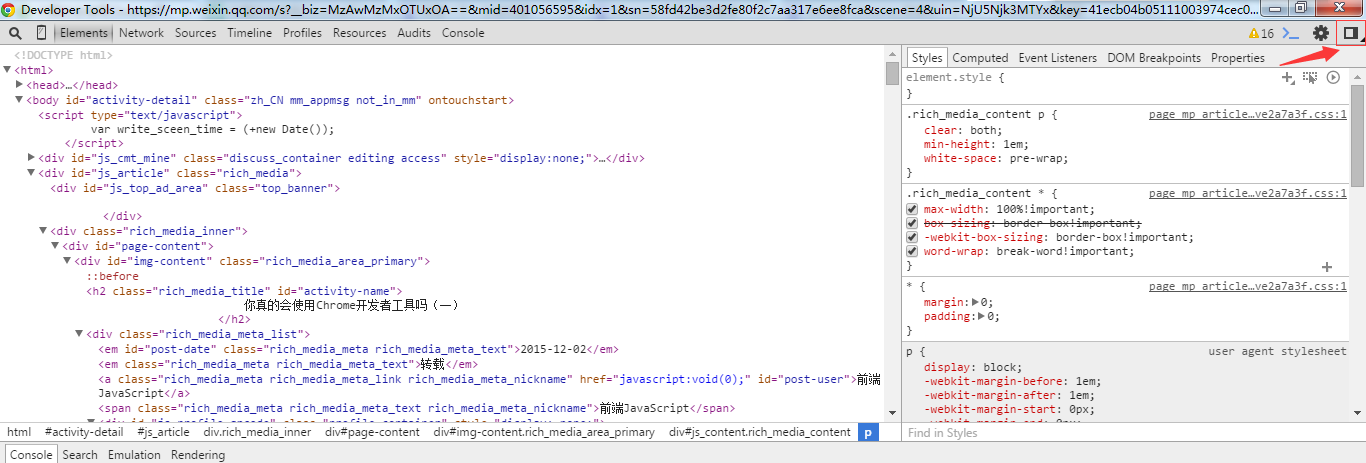Select #activity-detail breadcrumb

tap(84, 432)
